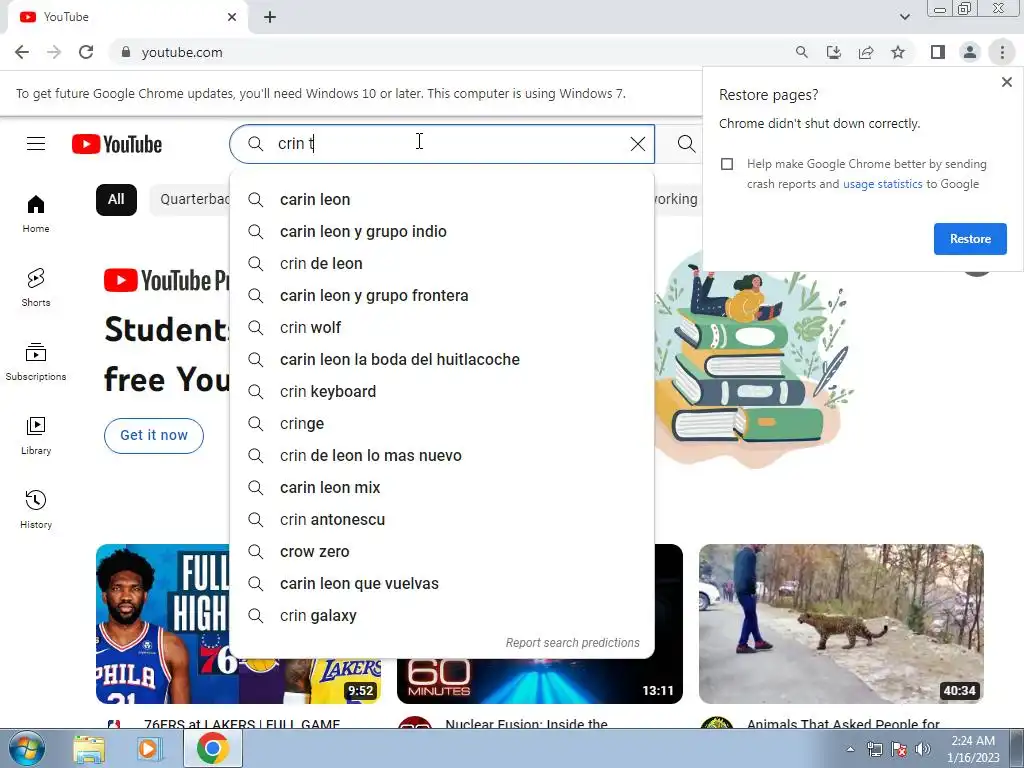The image size is (1024, 768).
Task: Choose suggestion 'crin keyboard'
Action: pos(442,392)
